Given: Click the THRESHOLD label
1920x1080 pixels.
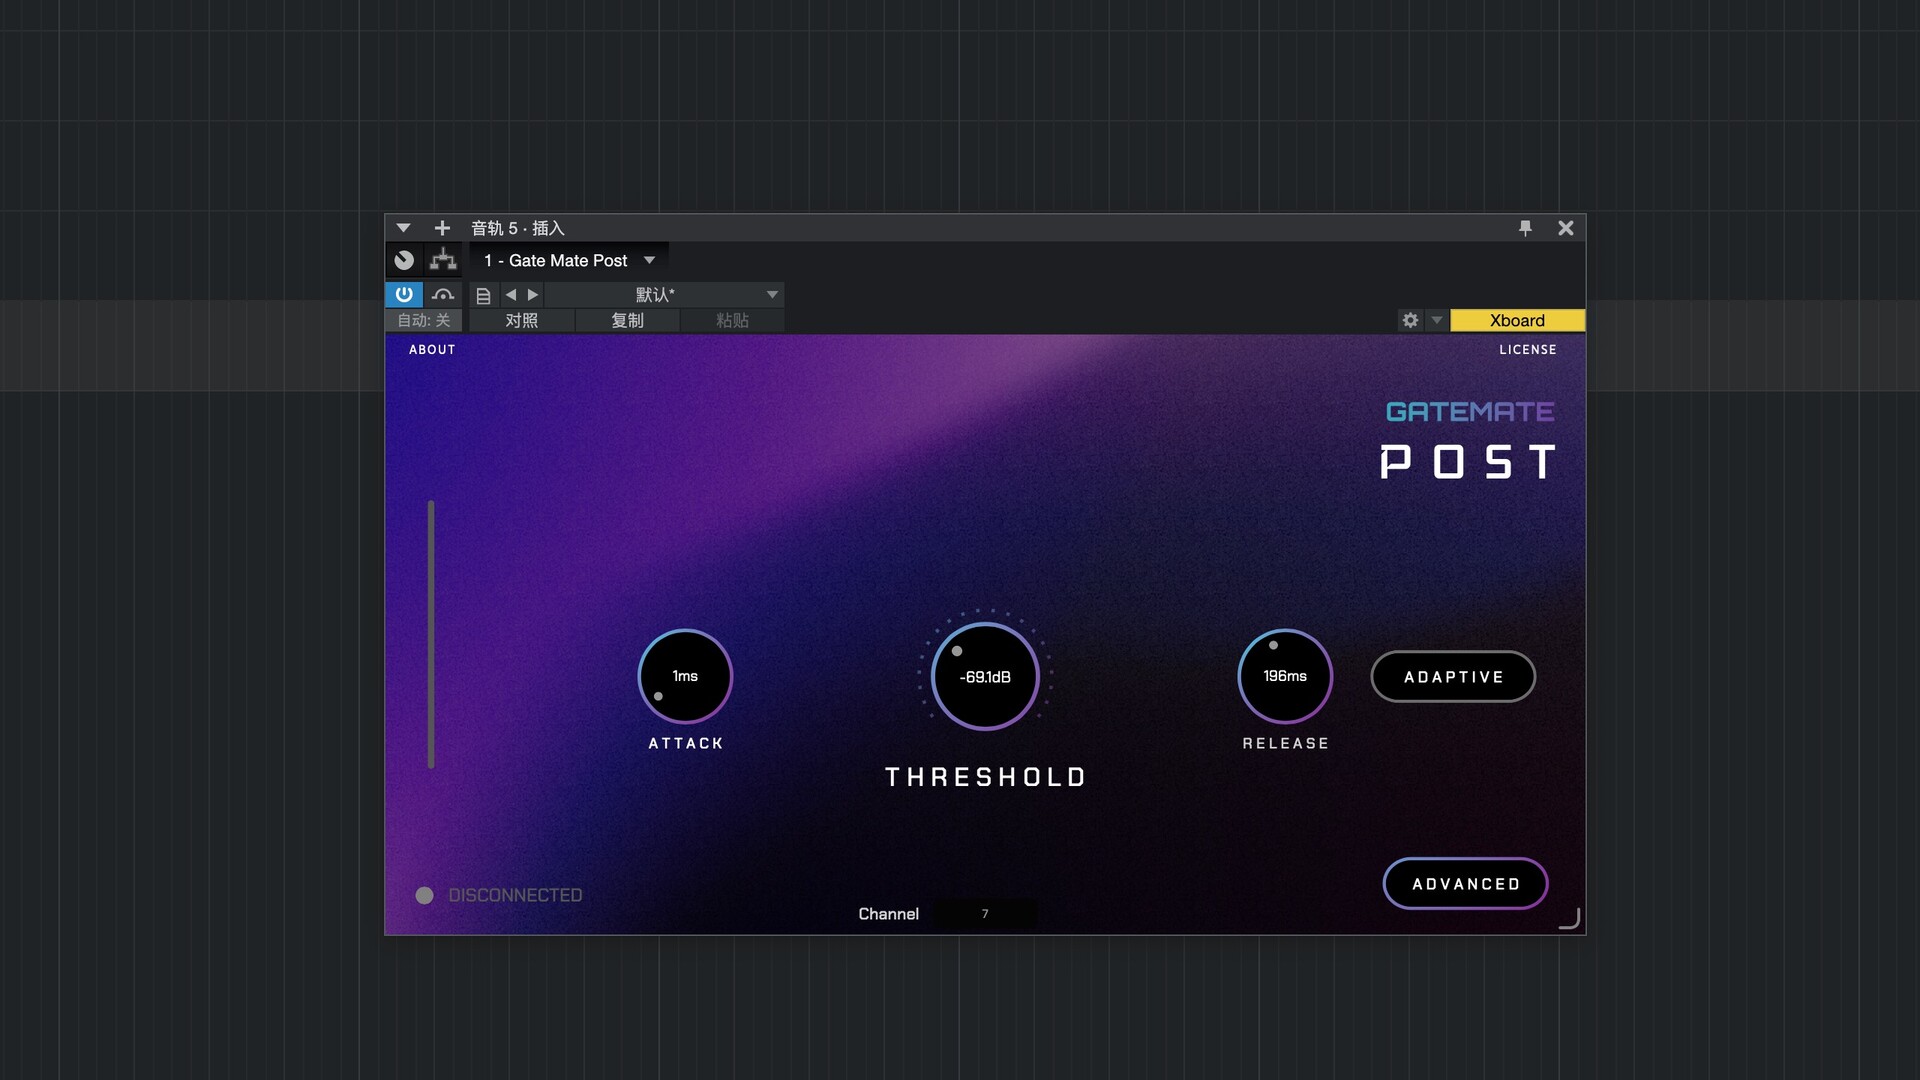Looking at the screenshot, I should click(x=985, y=778).
